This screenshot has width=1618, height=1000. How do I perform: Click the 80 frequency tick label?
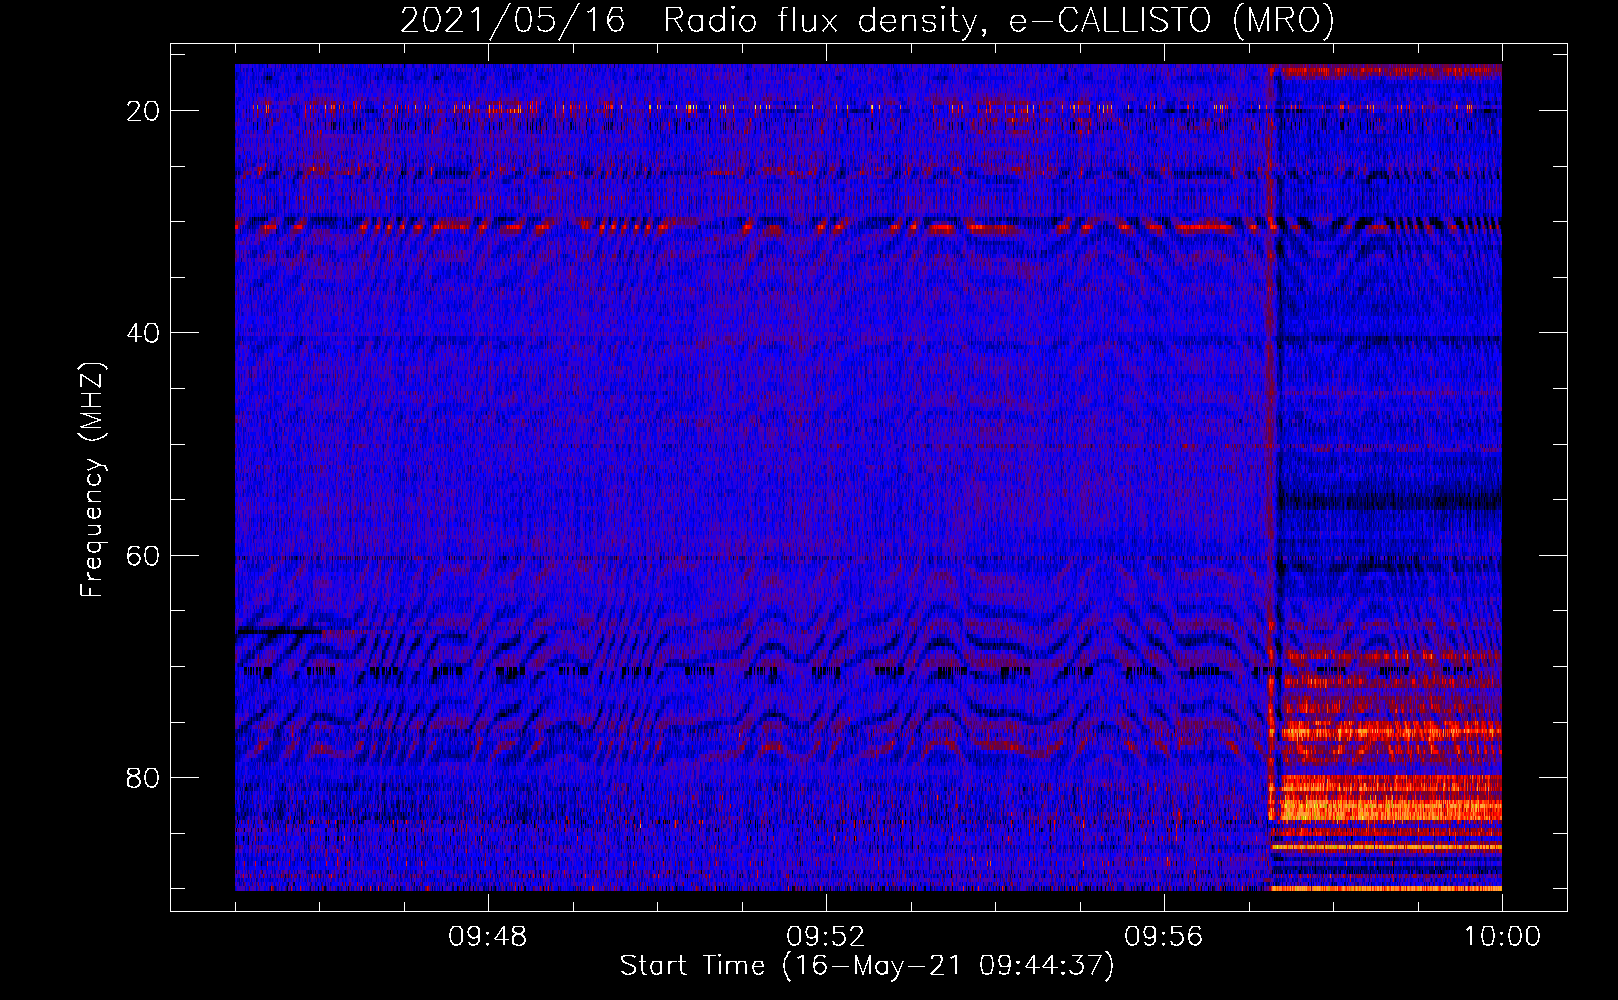143,778
